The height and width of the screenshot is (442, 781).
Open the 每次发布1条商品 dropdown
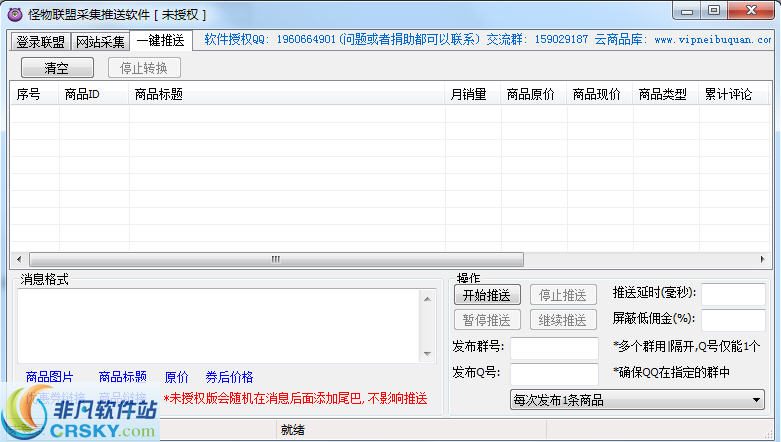(637, 400)
